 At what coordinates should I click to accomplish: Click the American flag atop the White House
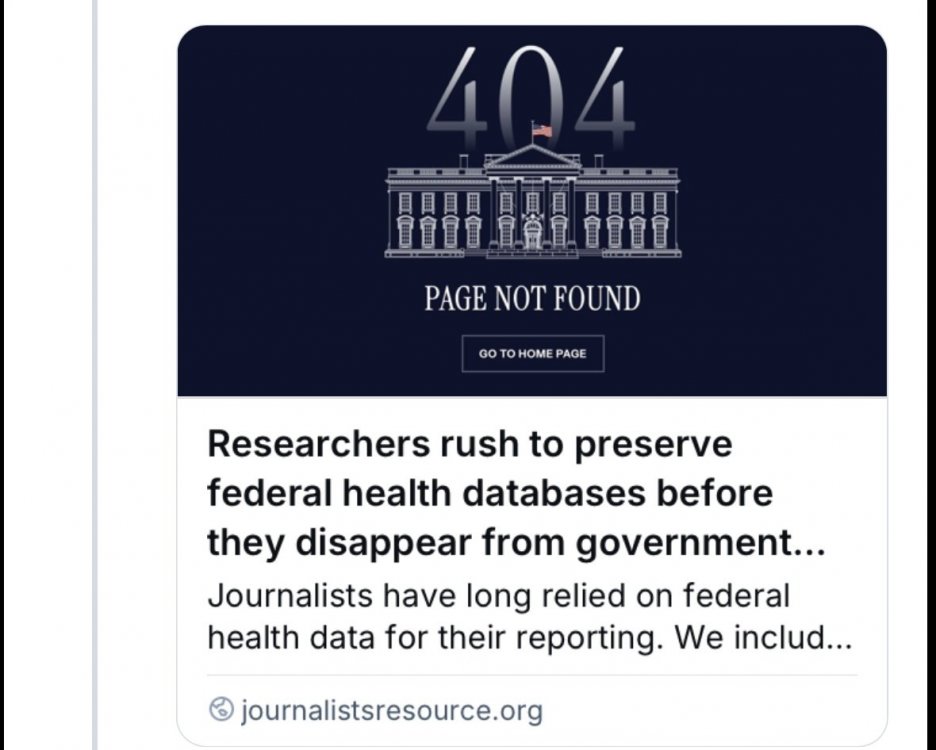pos(542,130)
